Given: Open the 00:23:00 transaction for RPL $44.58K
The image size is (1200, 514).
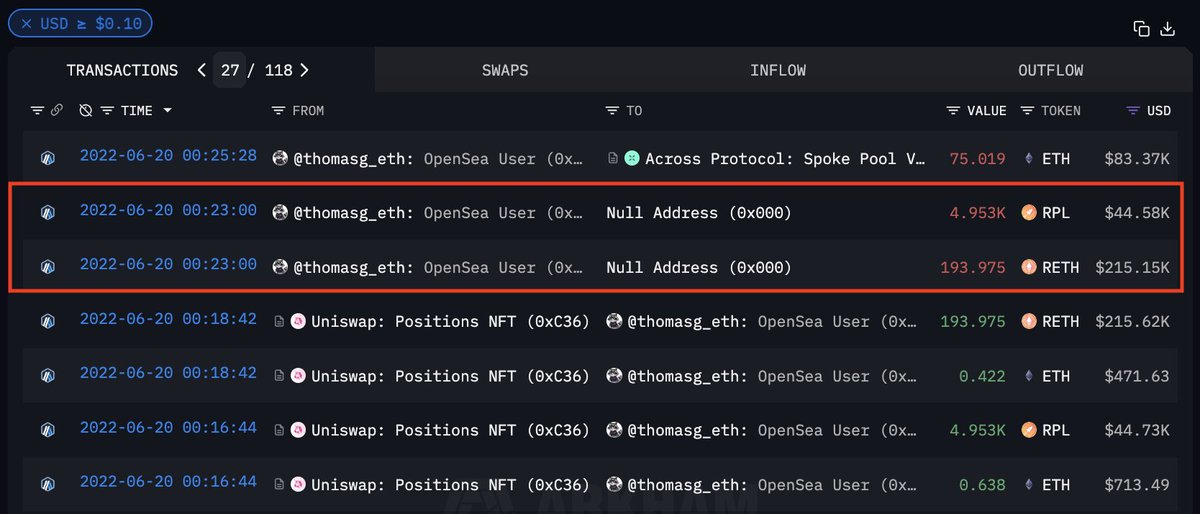Looking at the screenshot, I should pos(168,211).
